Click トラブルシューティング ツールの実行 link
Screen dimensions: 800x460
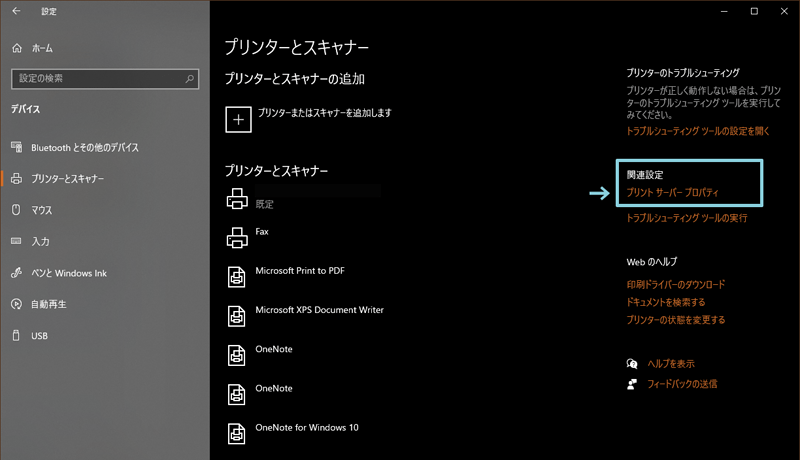coord(686,218)
